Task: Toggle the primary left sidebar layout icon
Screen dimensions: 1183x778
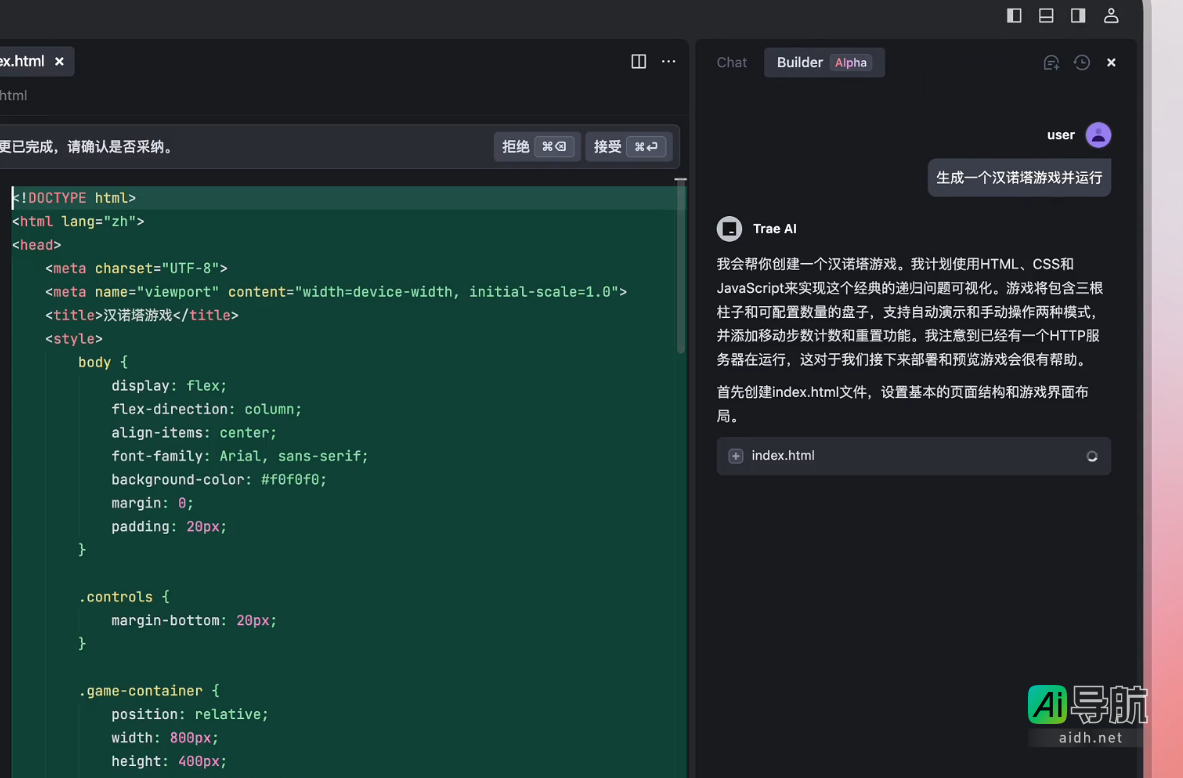Action: pyautogui.click(x=1014, y=15)
